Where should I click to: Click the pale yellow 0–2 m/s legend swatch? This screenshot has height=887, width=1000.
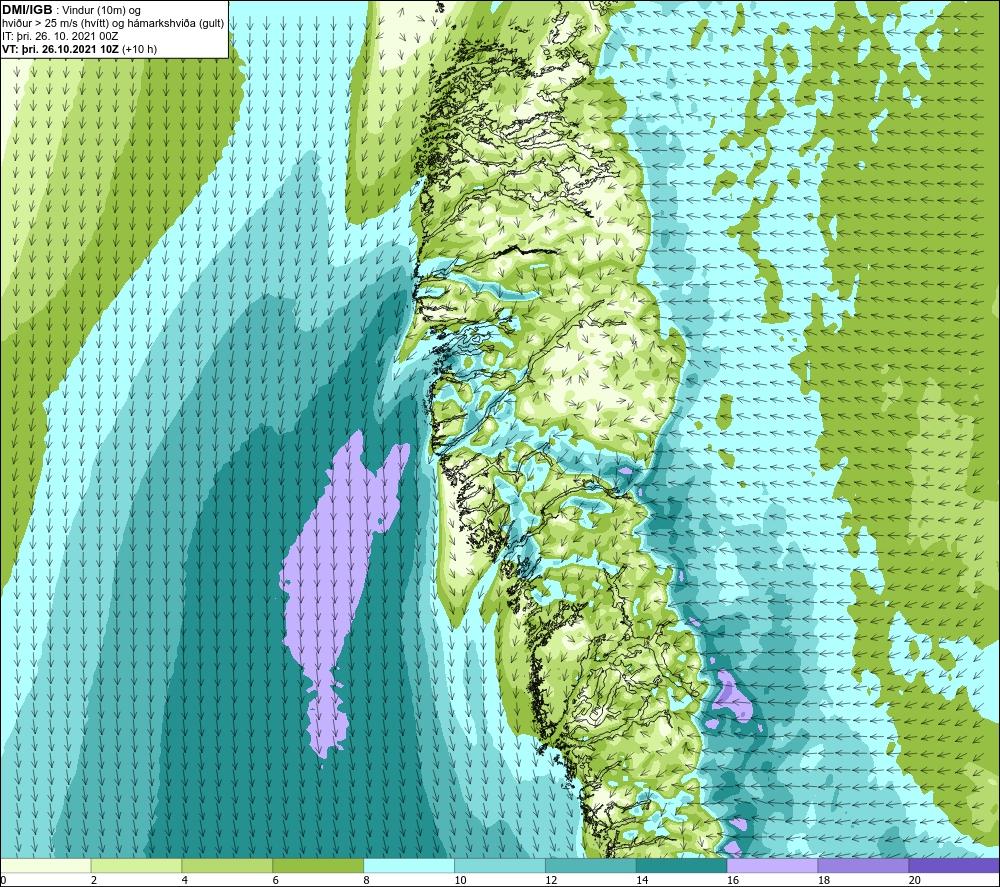click(x=45, y=865)
